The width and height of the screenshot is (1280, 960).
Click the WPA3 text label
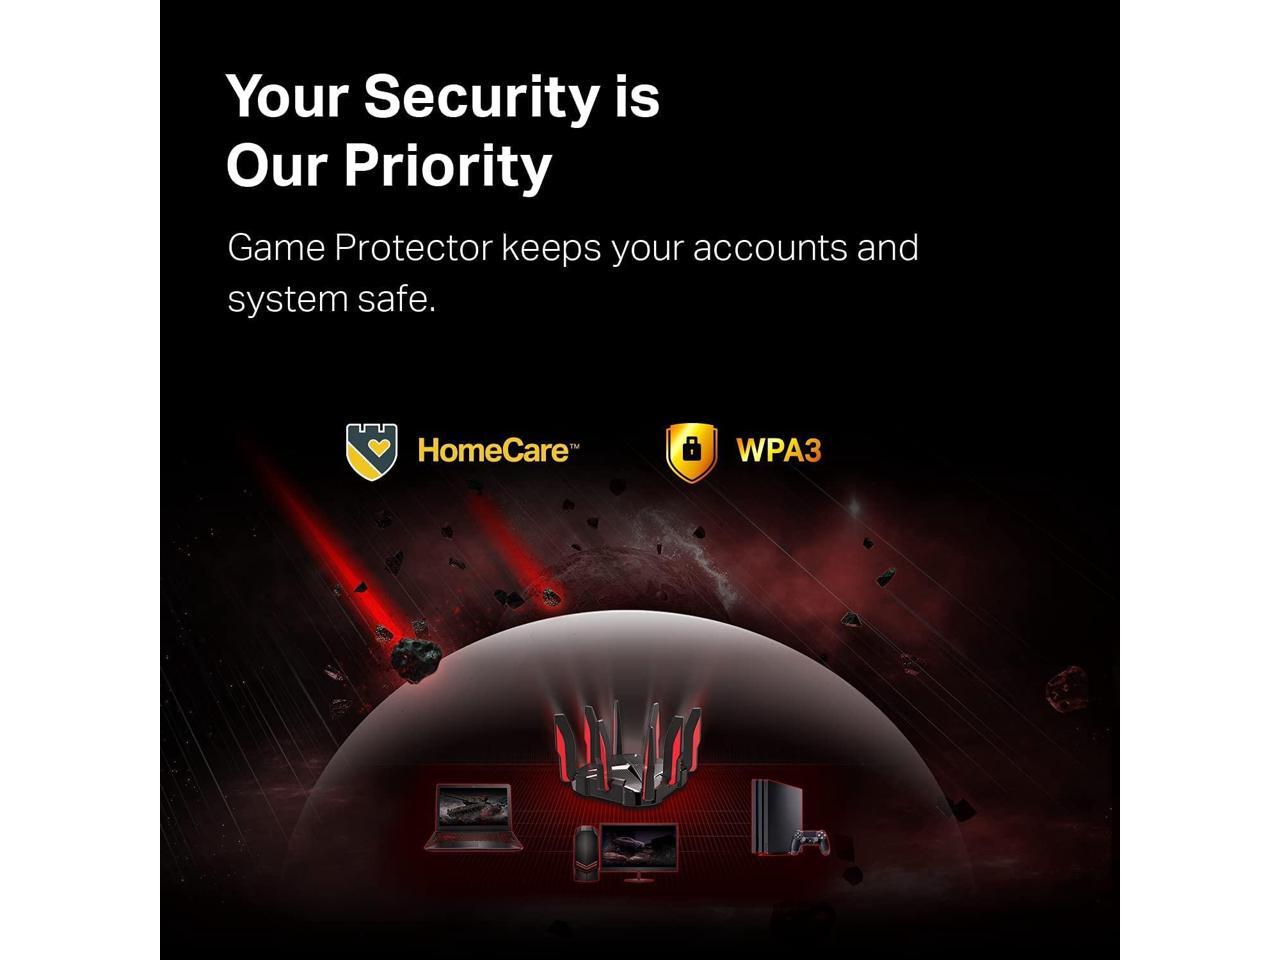779,450
